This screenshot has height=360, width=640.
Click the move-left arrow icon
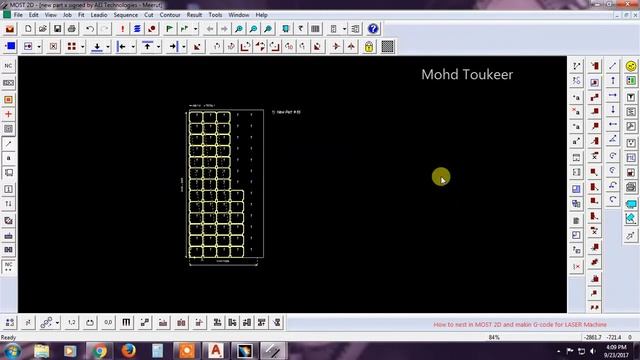pyautogui.click(x=122, y=47)
